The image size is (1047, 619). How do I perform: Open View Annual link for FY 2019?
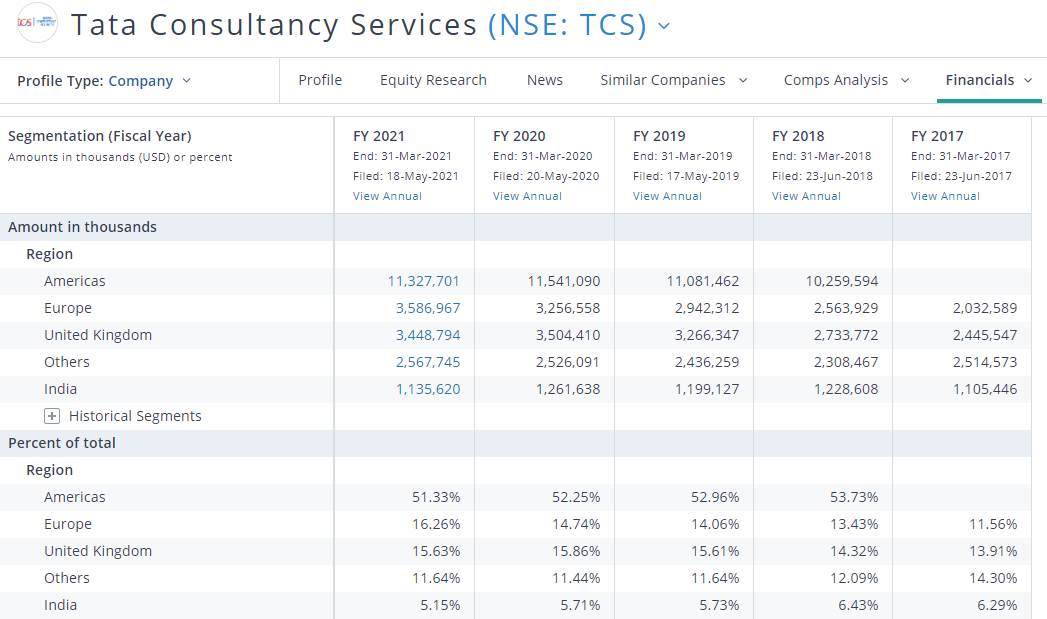[667, 196]
